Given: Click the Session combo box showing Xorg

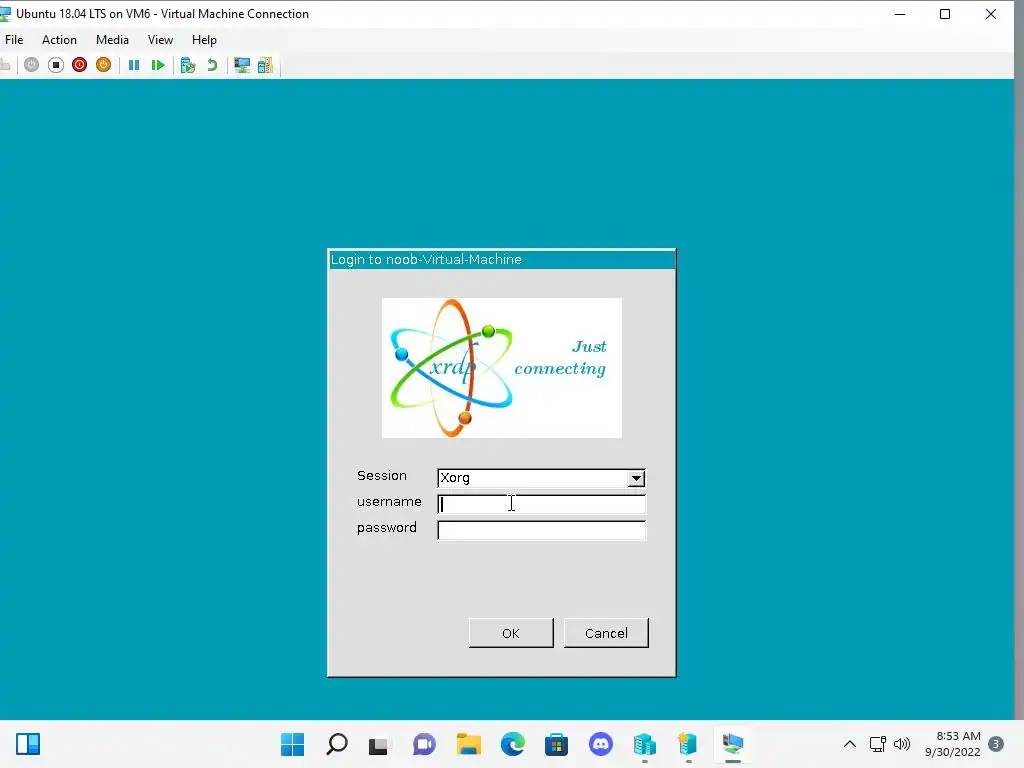Looking at the screenshot, I should click(541, 478).
